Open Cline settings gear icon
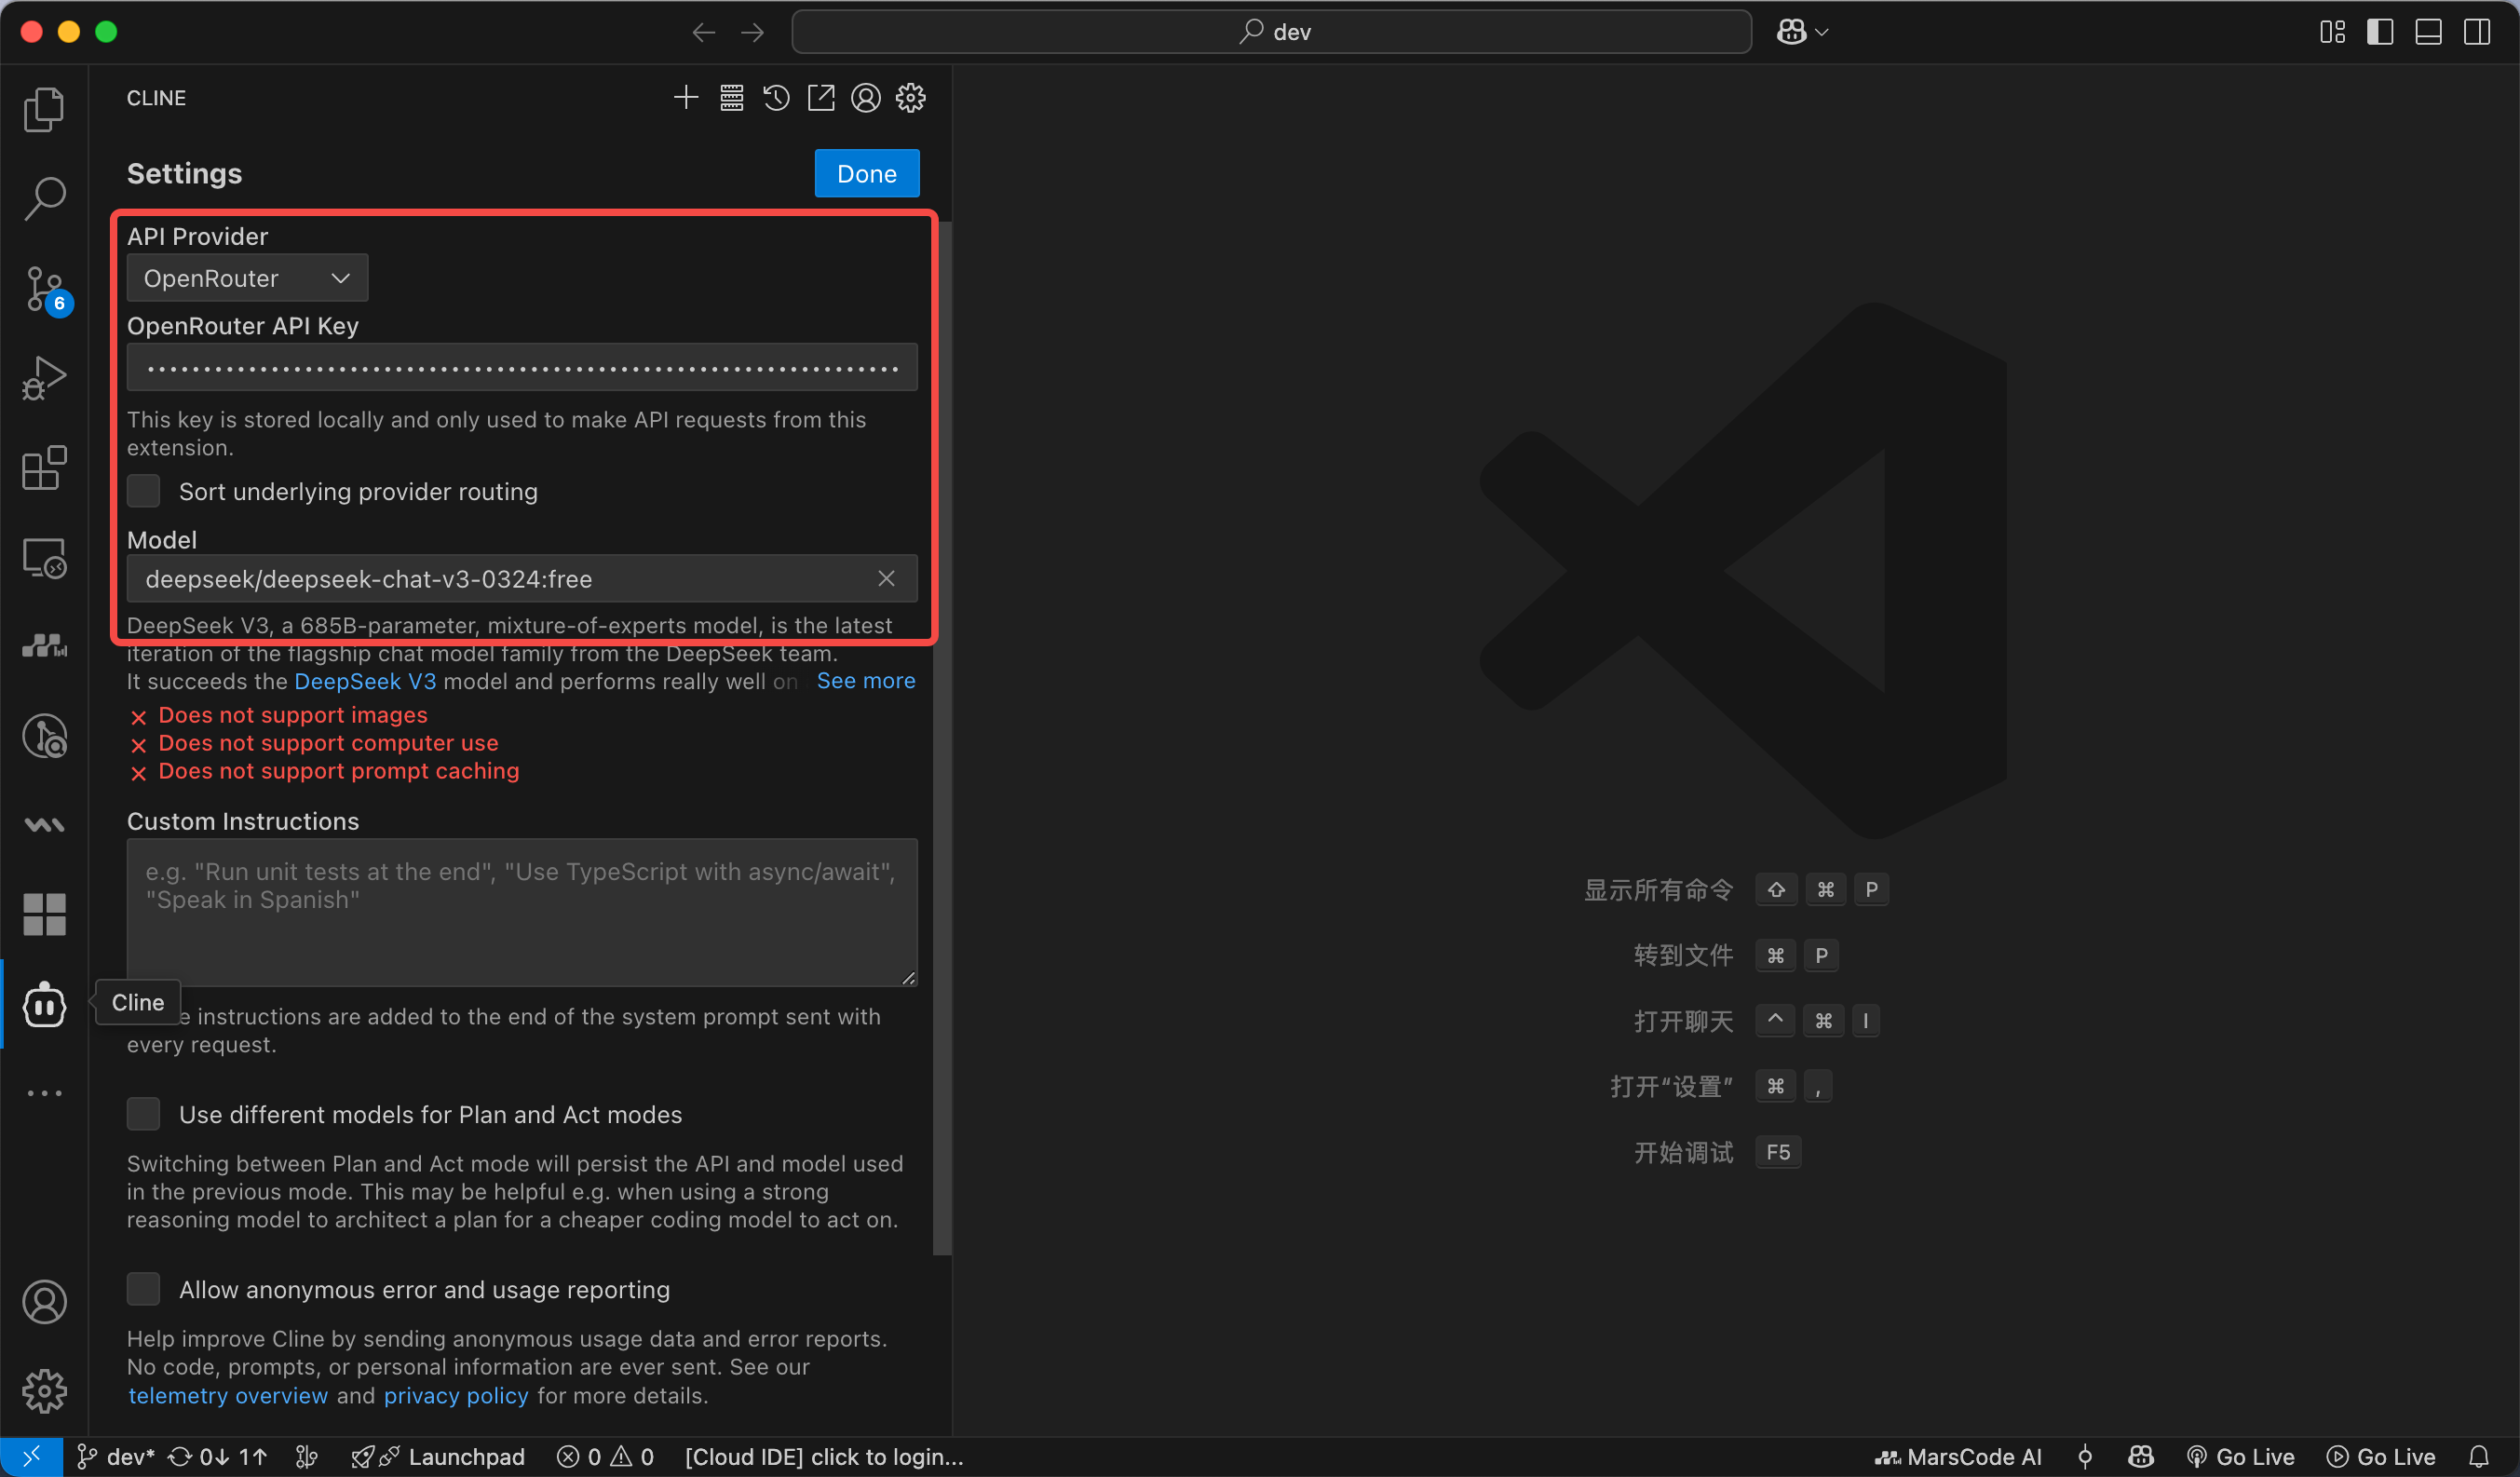Viewport: 2520px width, 1477px height. [910, 98]
